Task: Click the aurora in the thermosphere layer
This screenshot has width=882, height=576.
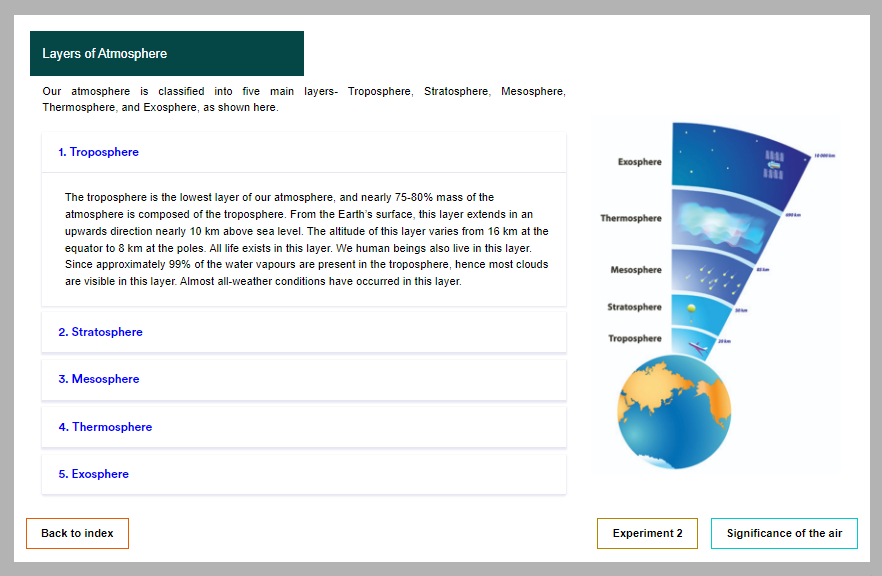Action: tap(723, 225)
